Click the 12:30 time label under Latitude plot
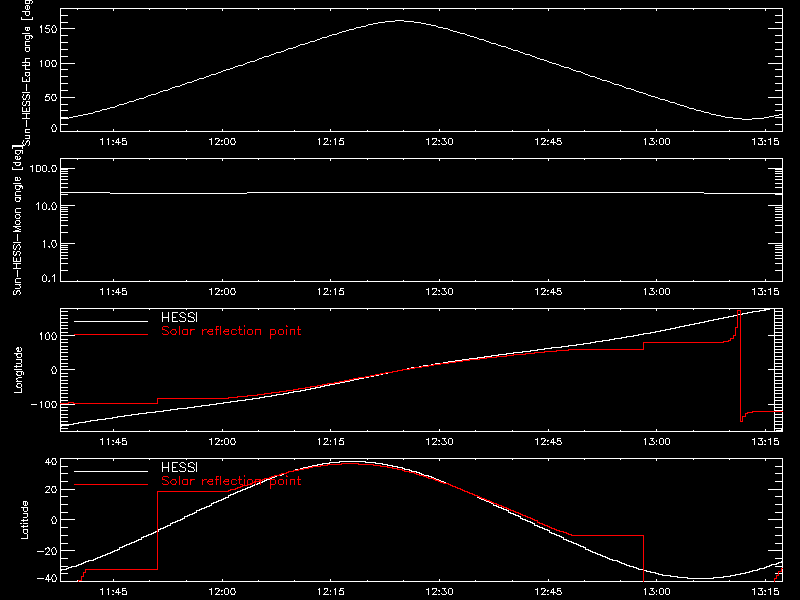 (439, 591)
